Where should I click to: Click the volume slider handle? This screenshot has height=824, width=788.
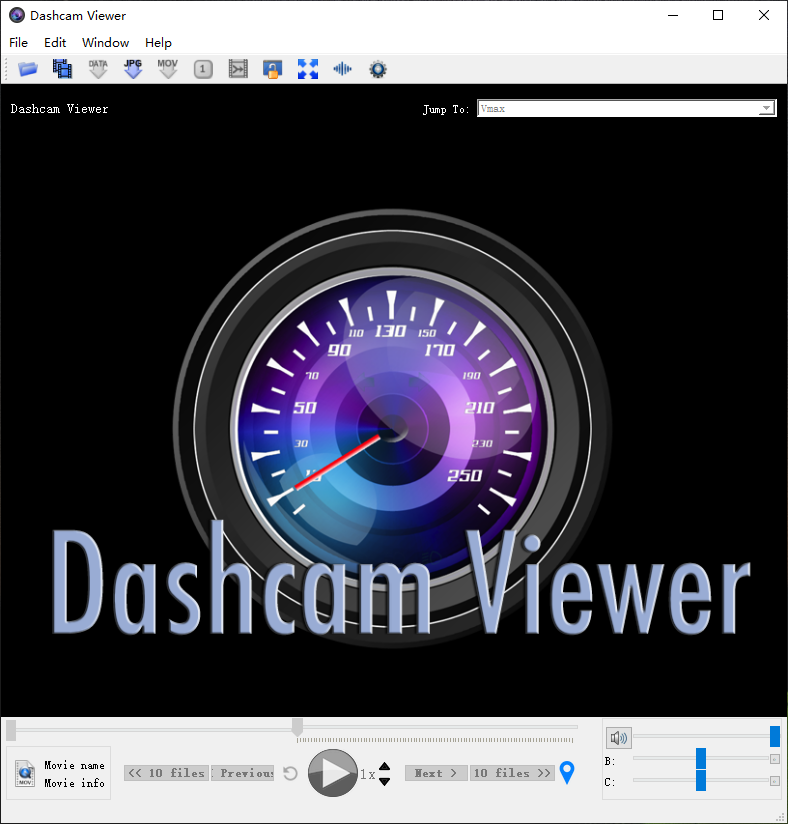click(775, 736)
